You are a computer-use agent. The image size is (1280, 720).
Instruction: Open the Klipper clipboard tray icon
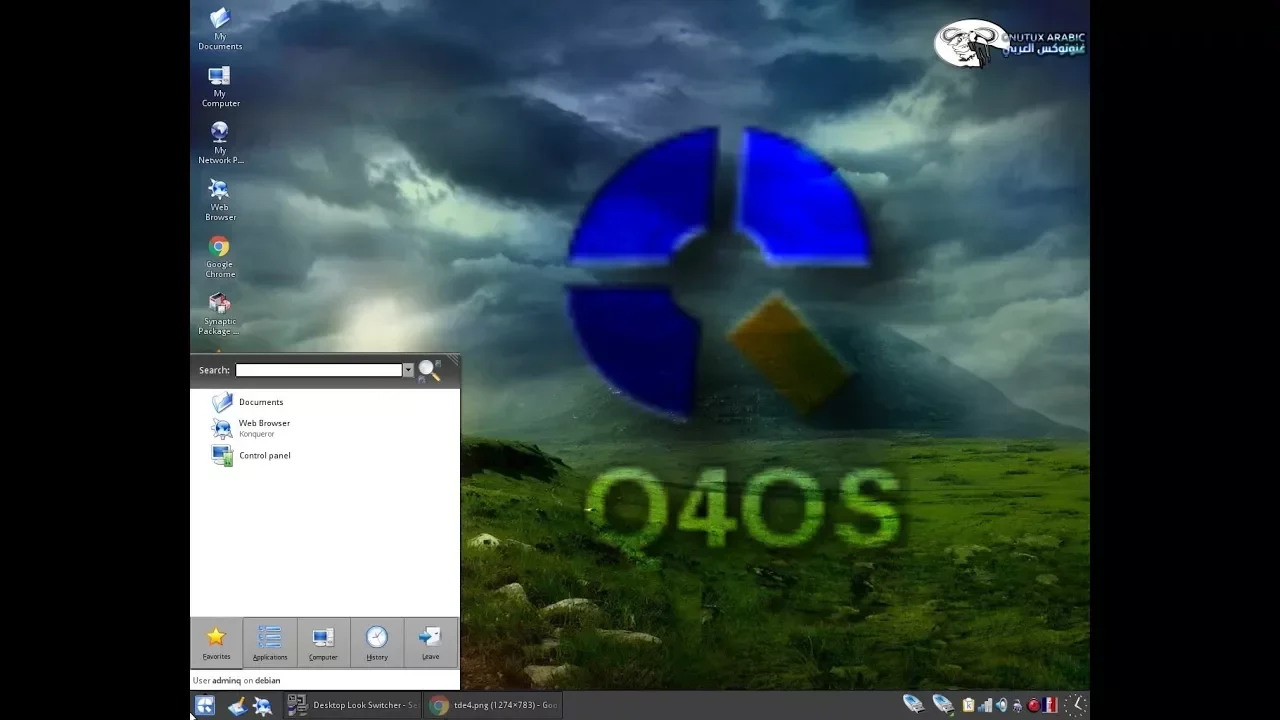(968, 705)
